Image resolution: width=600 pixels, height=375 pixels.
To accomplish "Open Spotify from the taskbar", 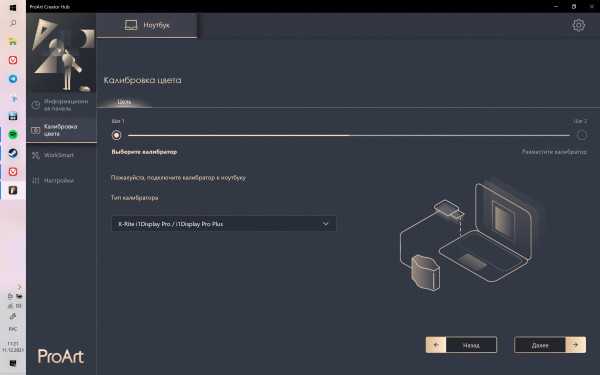I will point(13,134).
